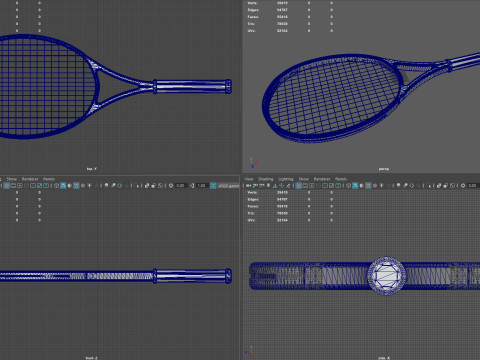
Task: Toggle Wireframe on Shaded in side panel
Action: coord(368,186)
